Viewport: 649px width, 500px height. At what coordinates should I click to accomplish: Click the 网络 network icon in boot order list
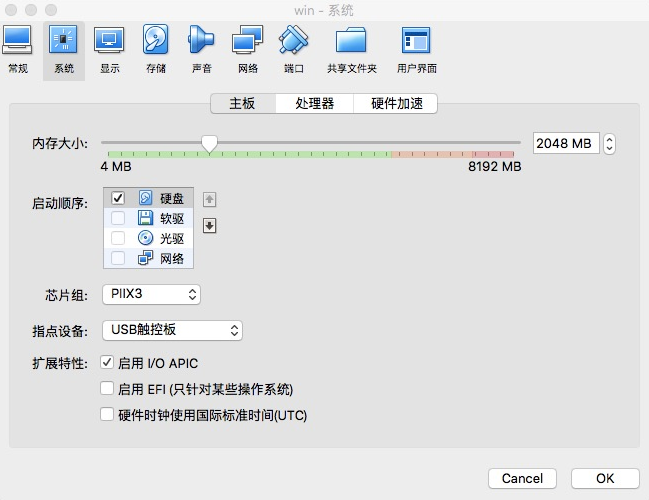145,258
